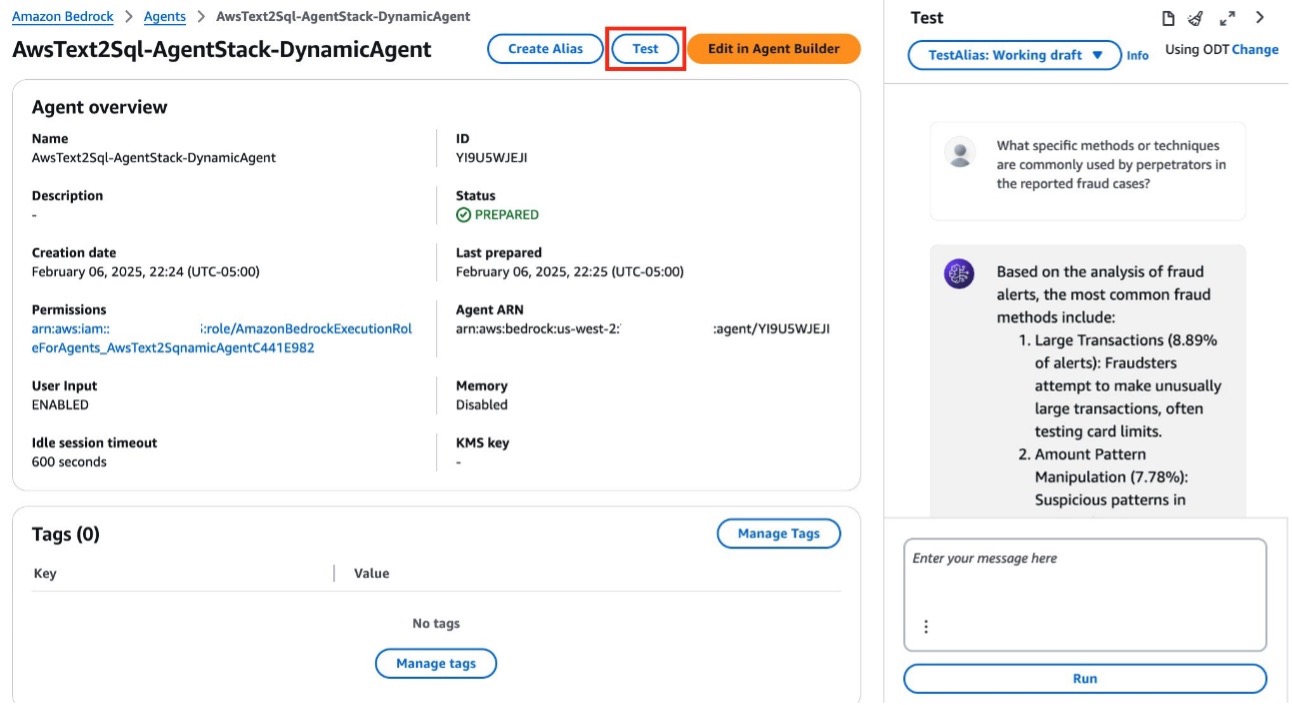Click the Agent ARN value

tap(643, 329)
